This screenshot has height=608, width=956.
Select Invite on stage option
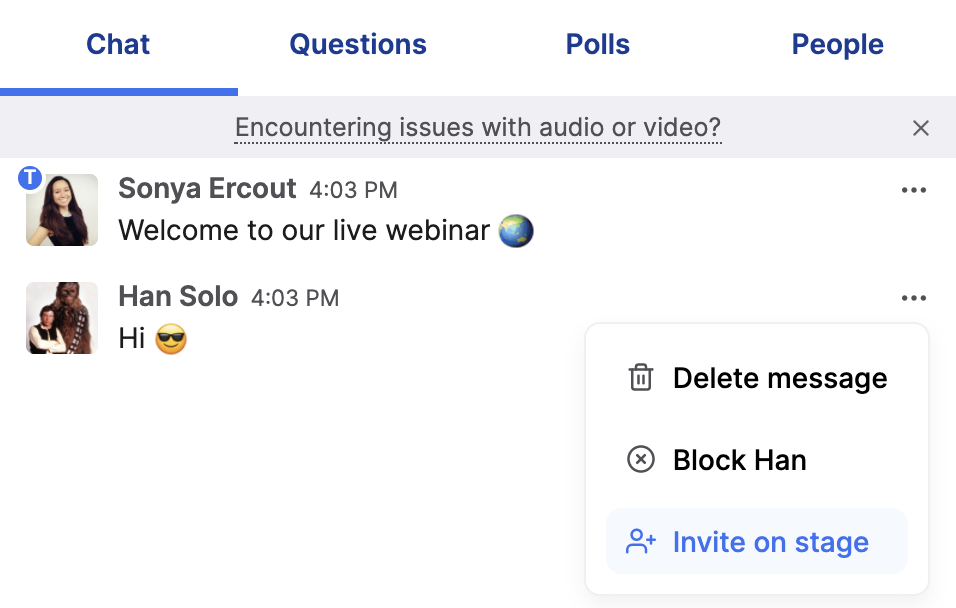click(771, 541)
